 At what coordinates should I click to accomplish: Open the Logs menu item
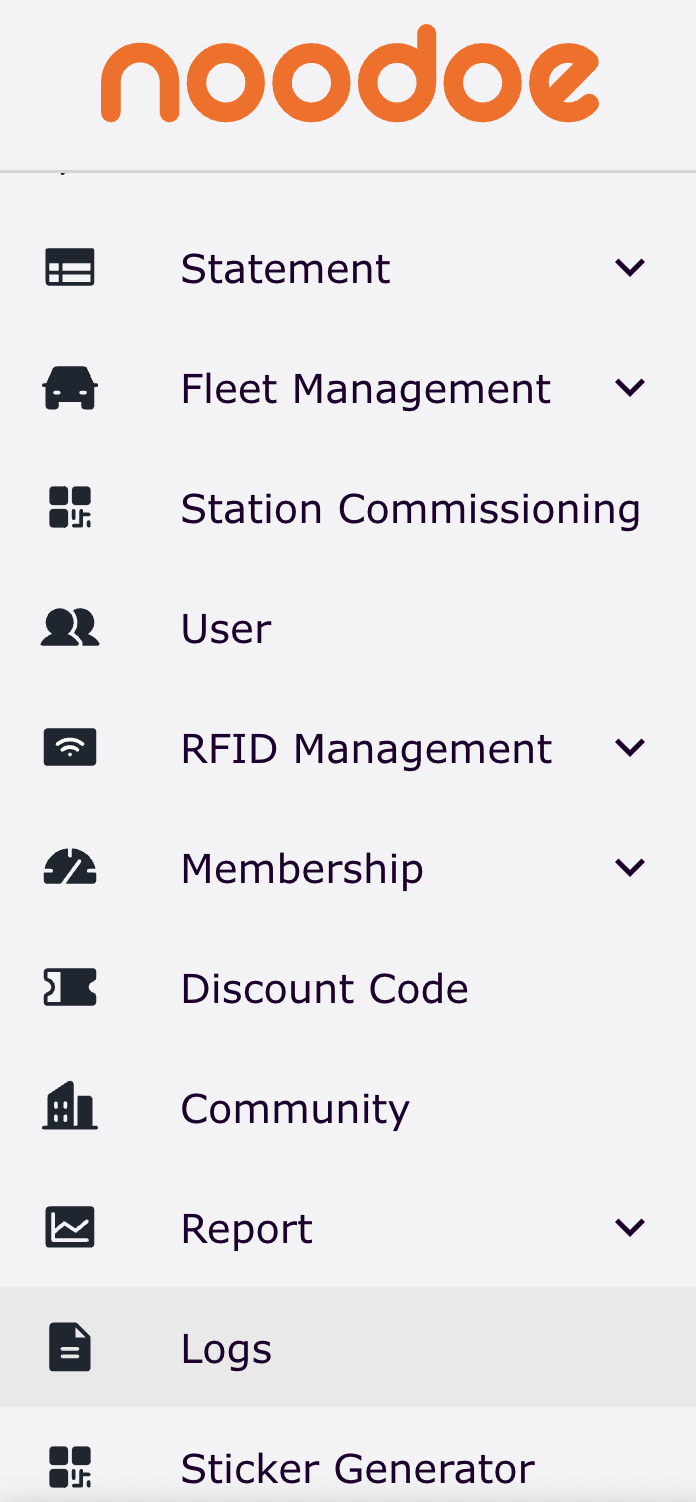[x=226, y=1347]
